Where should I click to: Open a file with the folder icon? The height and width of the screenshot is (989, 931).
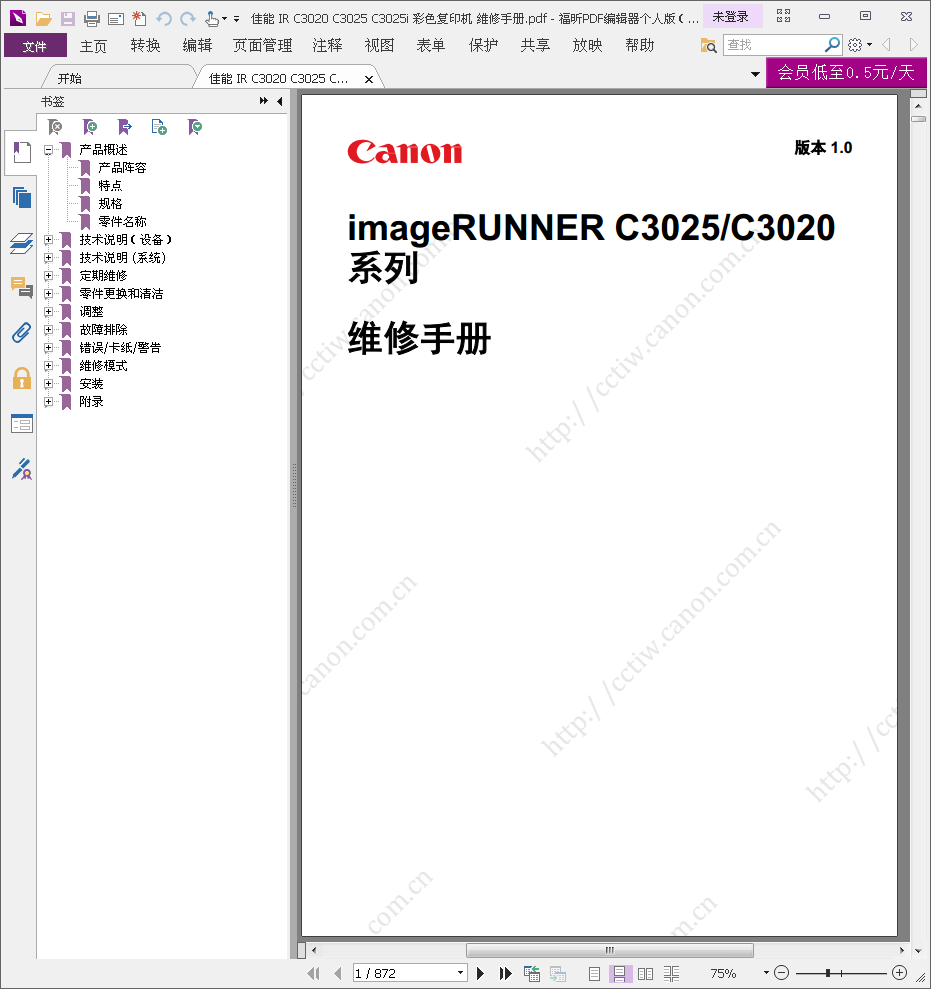point(44,19)
